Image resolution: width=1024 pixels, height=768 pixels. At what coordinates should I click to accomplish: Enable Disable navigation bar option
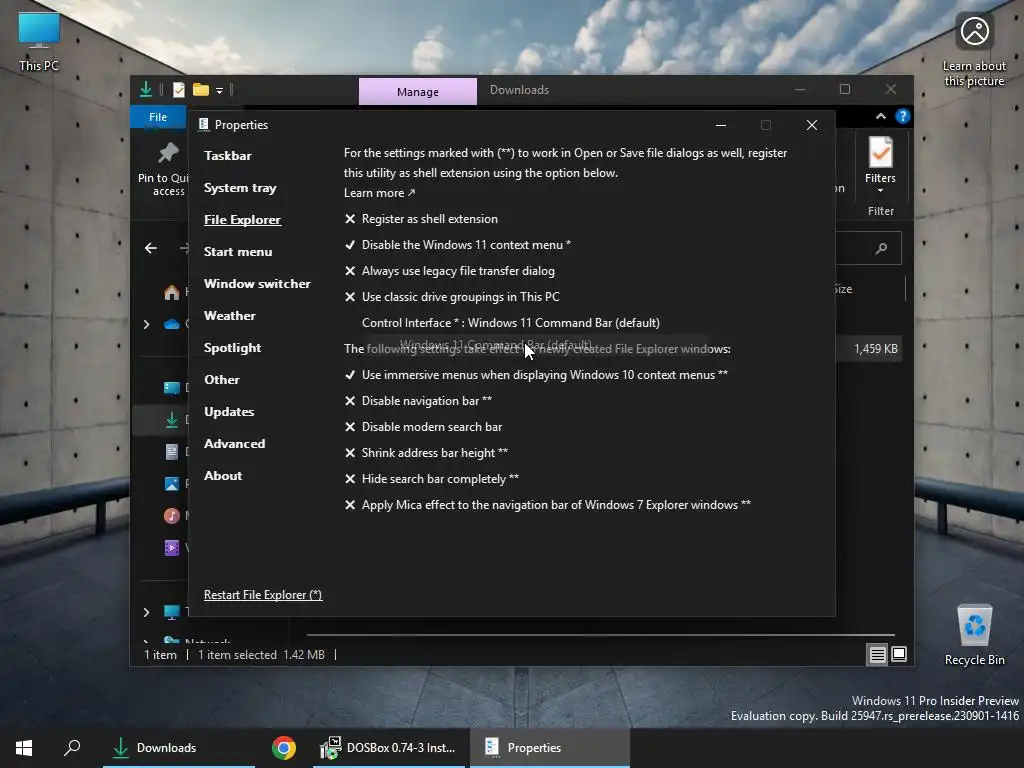click(418, 401)
